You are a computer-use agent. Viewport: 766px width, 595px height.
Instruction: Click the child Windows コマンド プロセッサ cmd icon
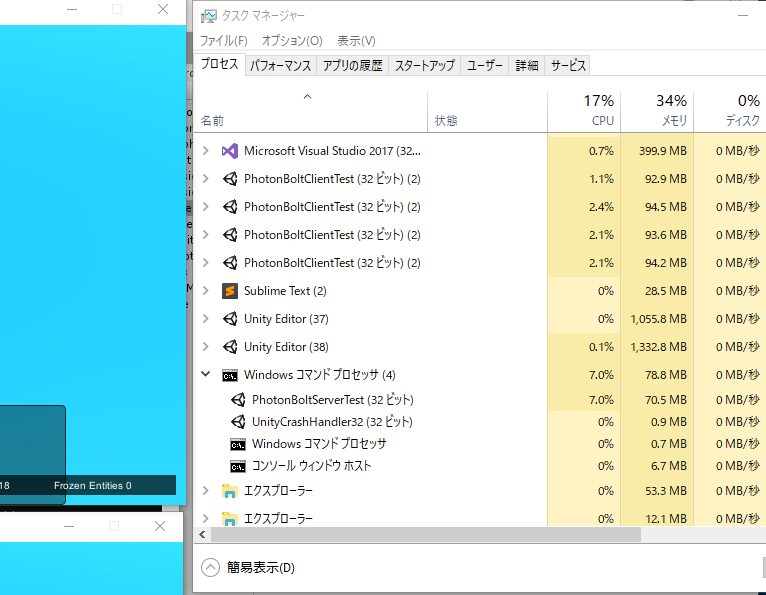coord(238,445)
